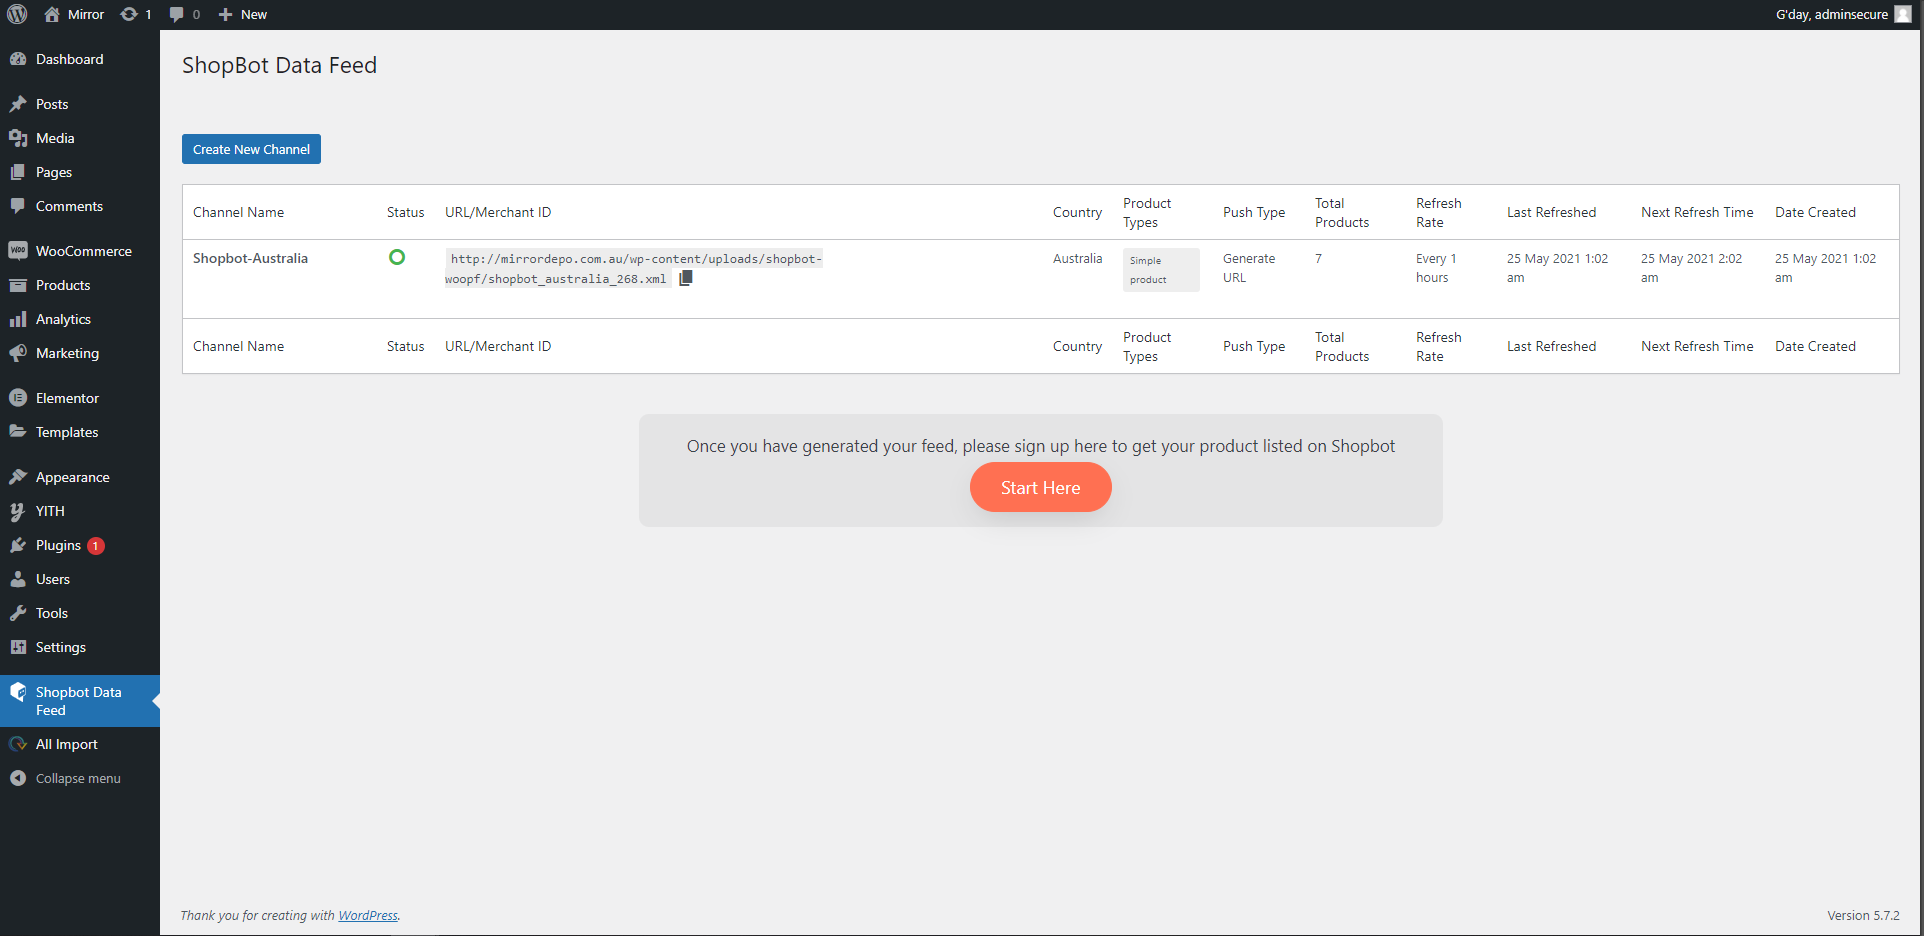Click the Start Here button
The height and width of the screenshot is (936, 1924).
pos(1040,487)
